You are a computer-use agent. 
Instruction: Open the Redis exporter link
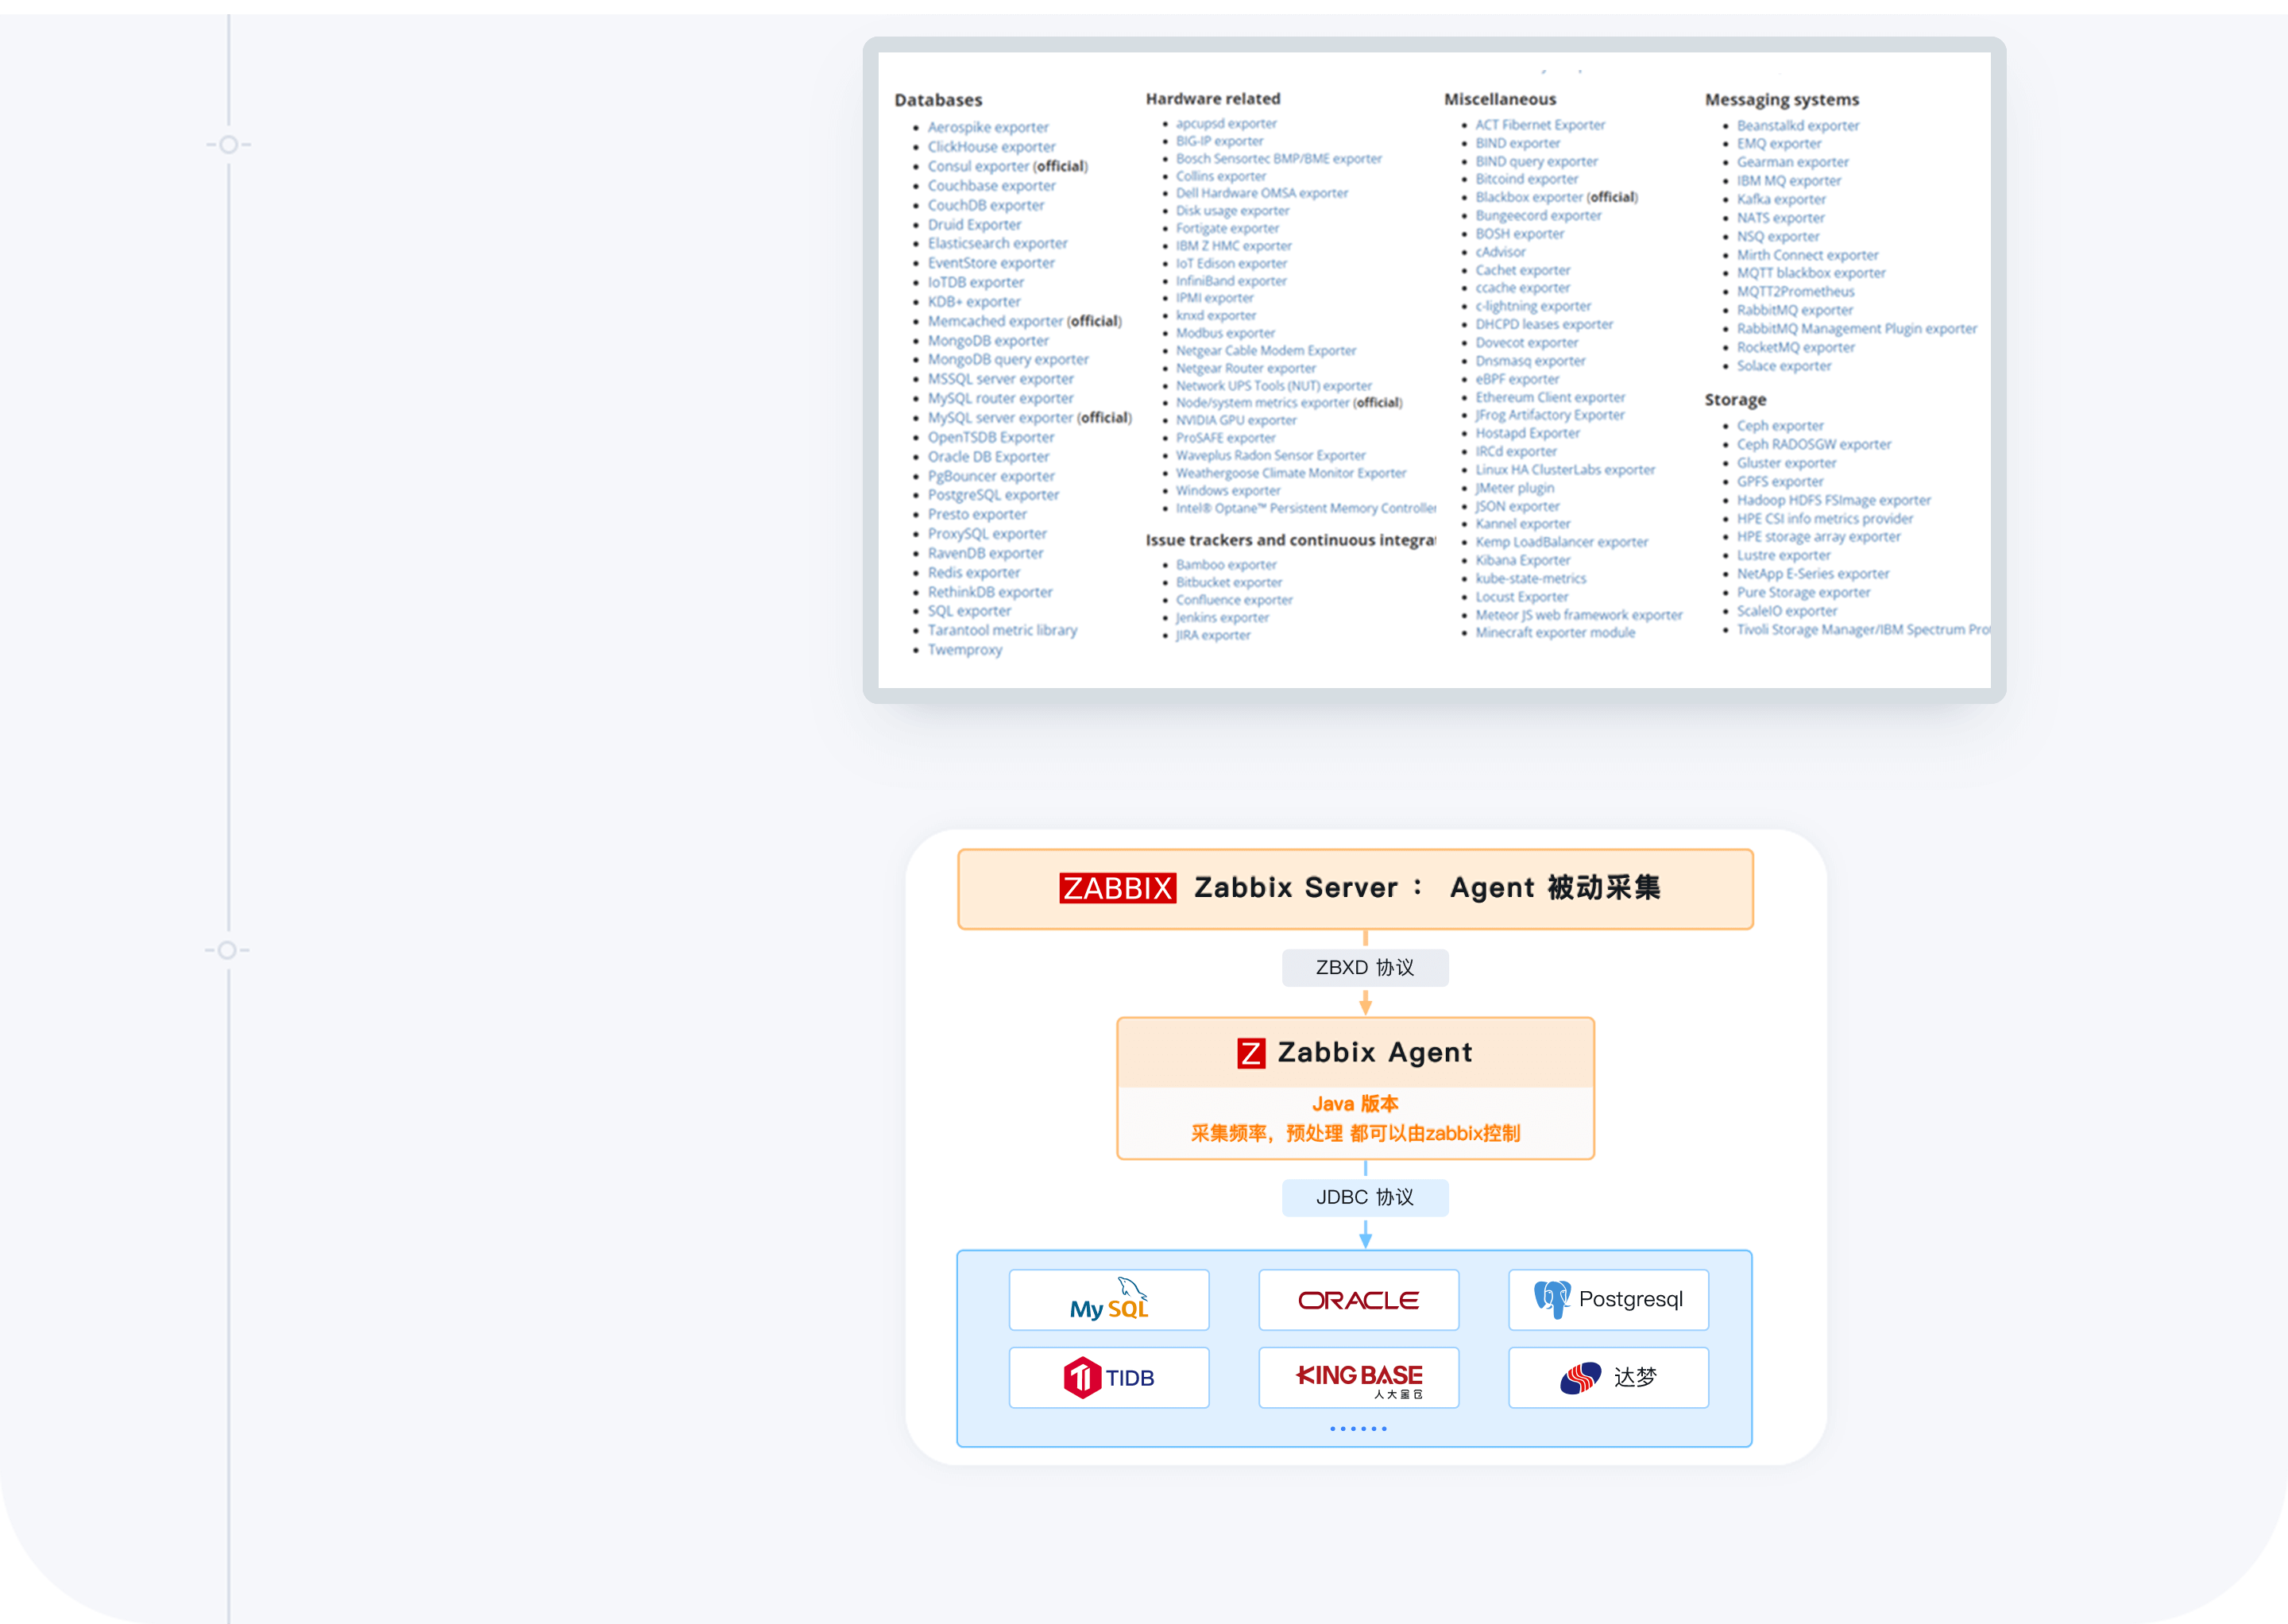pyautogui.click(x=974, y=573)
